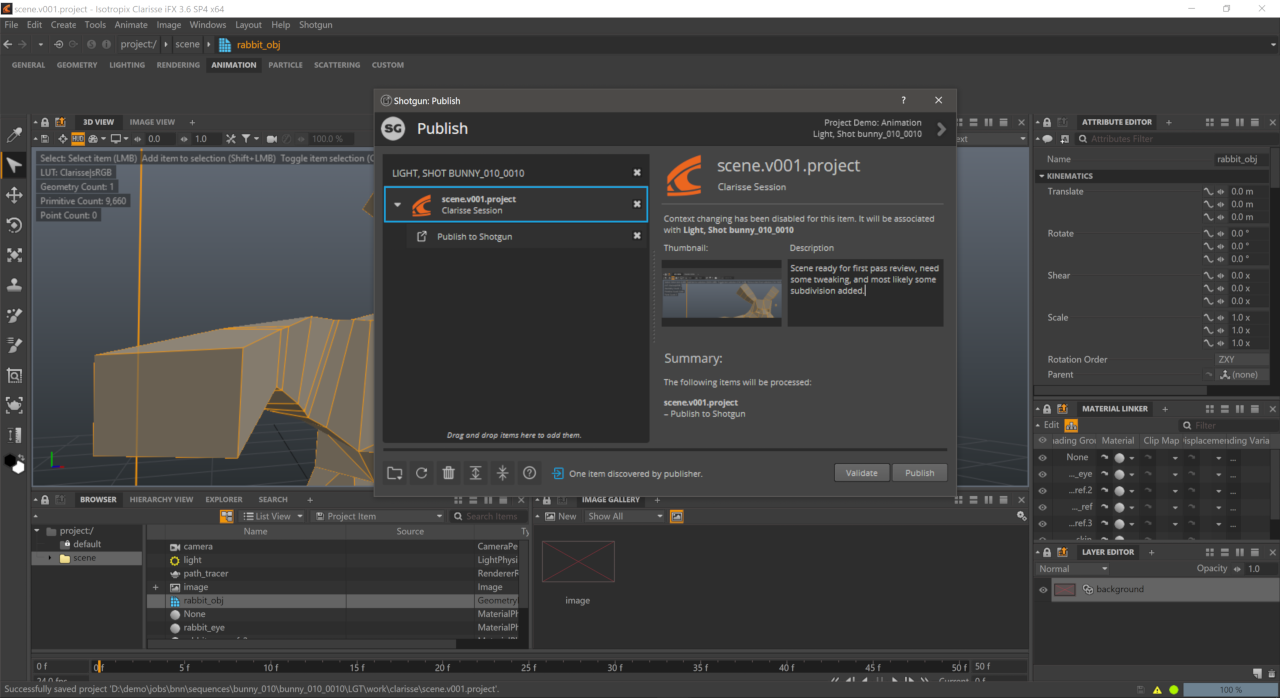Click the rabbit_obj icon in path bar
1280x698 pixels.
click(x=225, y=44)
